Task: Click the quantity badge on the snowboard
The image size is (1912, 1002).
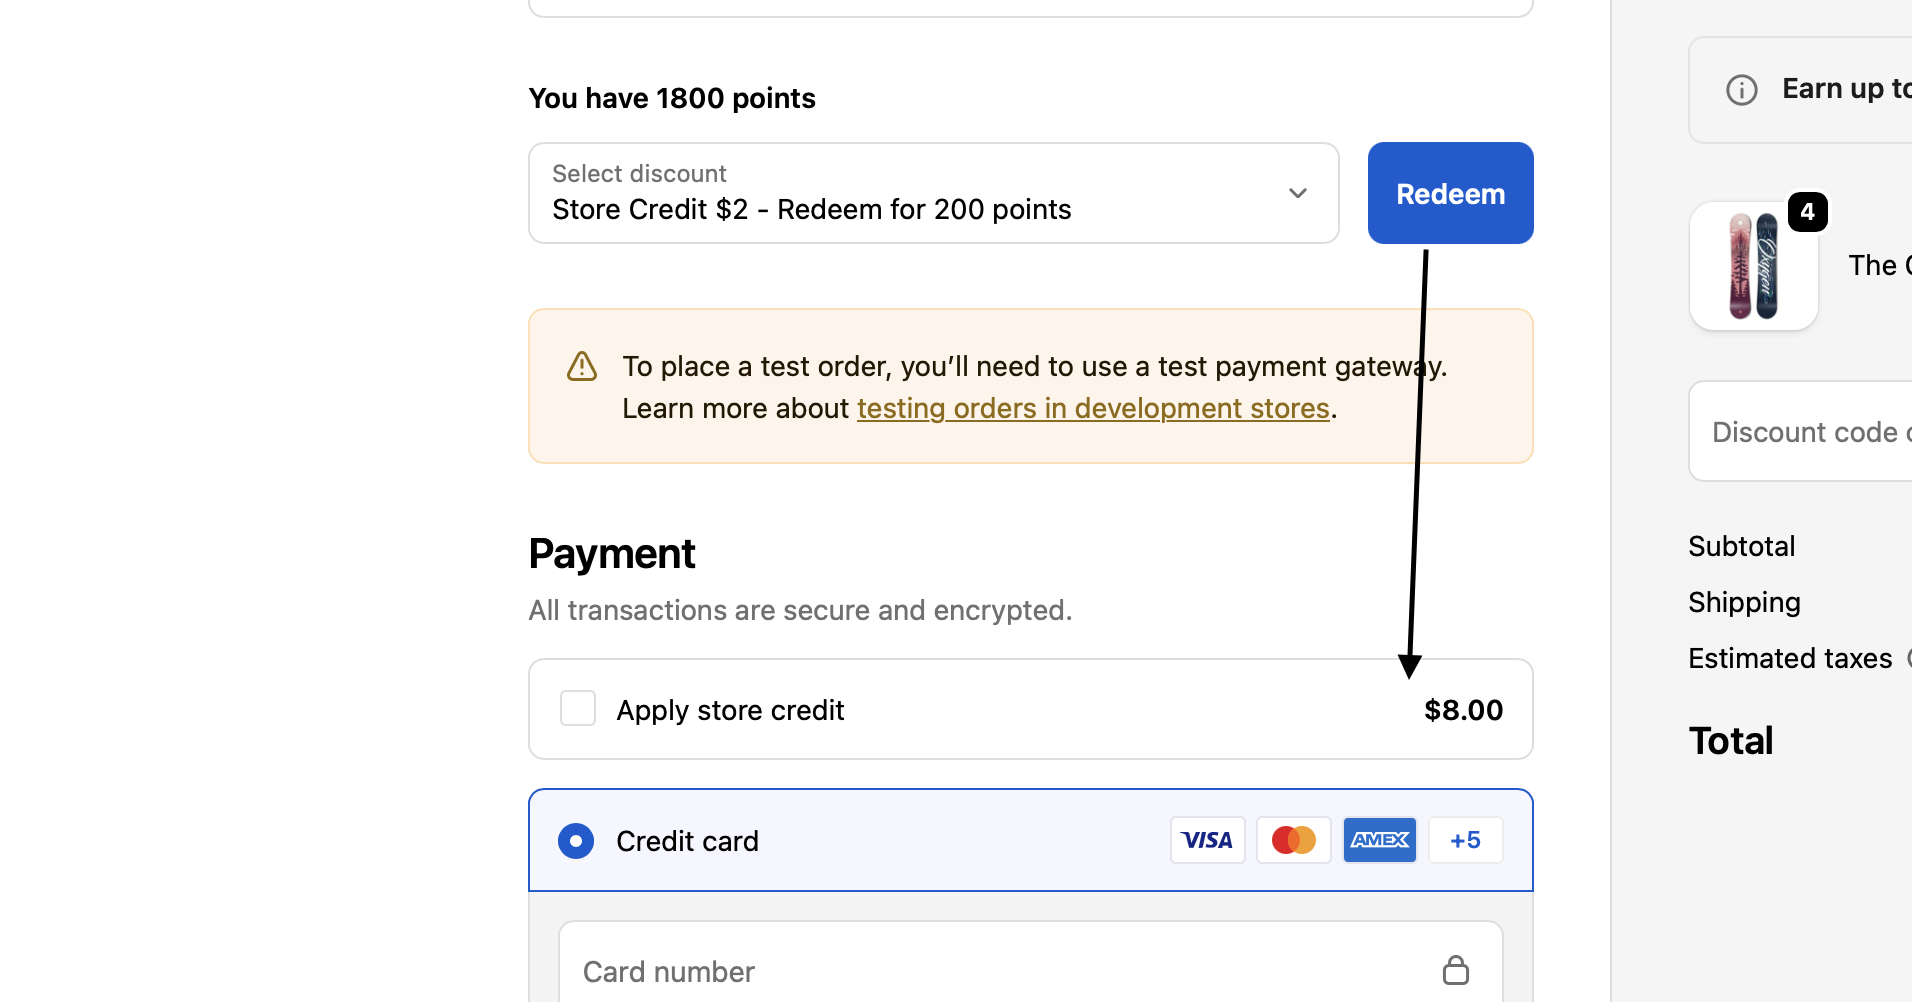Action: click(x=1807, y=212)
